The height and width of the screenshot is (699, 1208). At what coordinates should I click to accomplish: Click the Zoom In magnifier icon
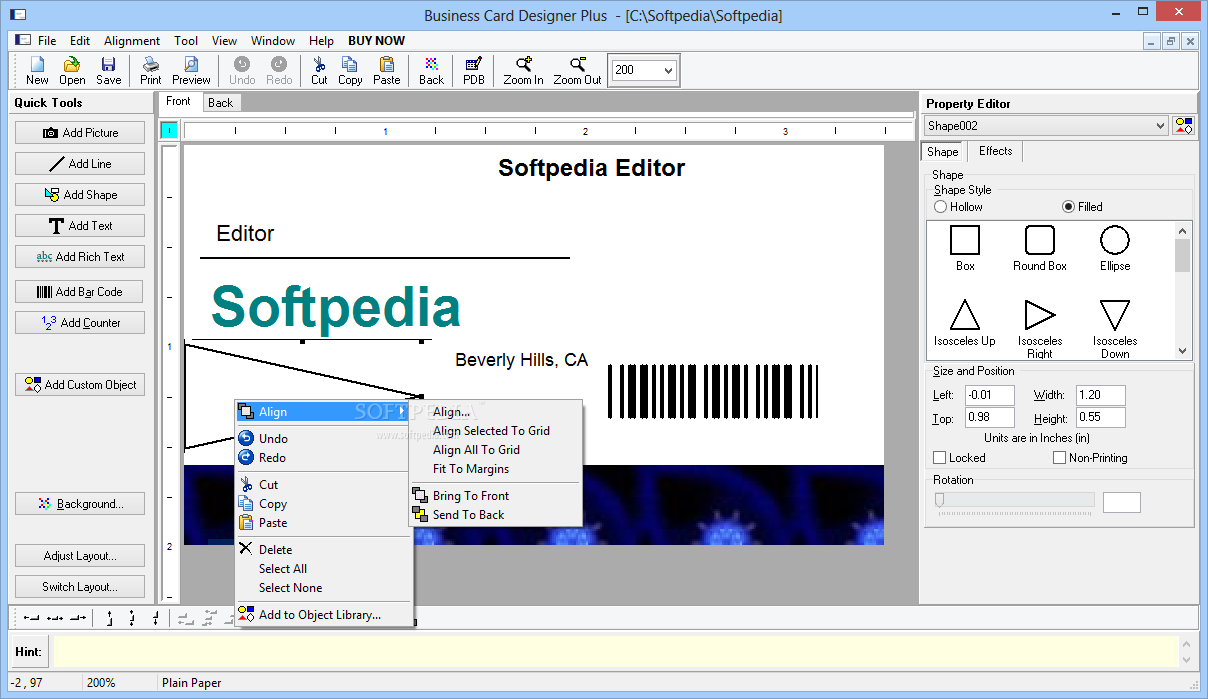[523, 71]
